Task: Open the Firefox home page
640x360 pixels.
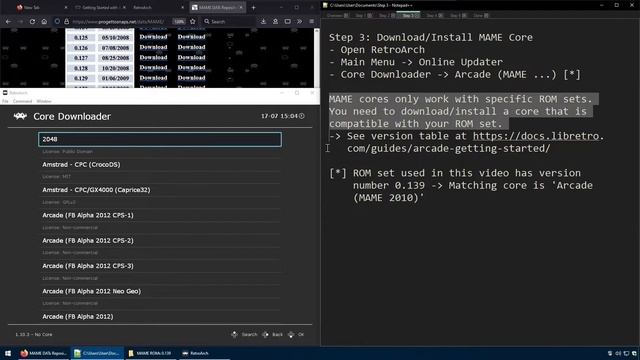Action: [44, 21]
